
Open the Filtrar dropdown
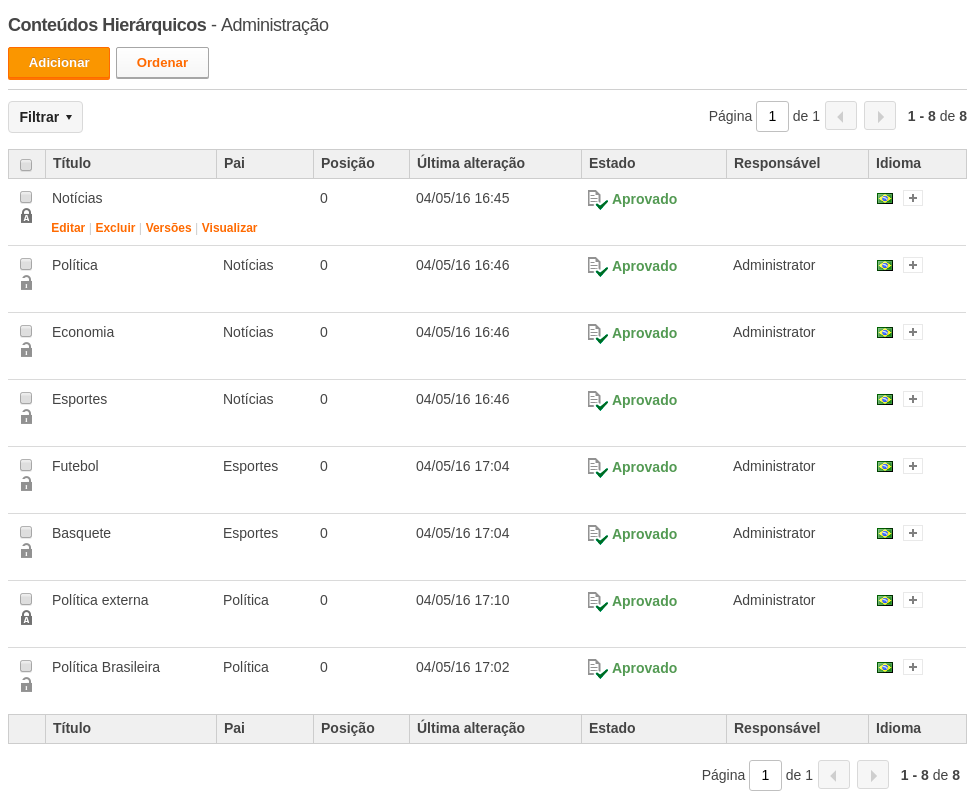click(x=45, y=117)
